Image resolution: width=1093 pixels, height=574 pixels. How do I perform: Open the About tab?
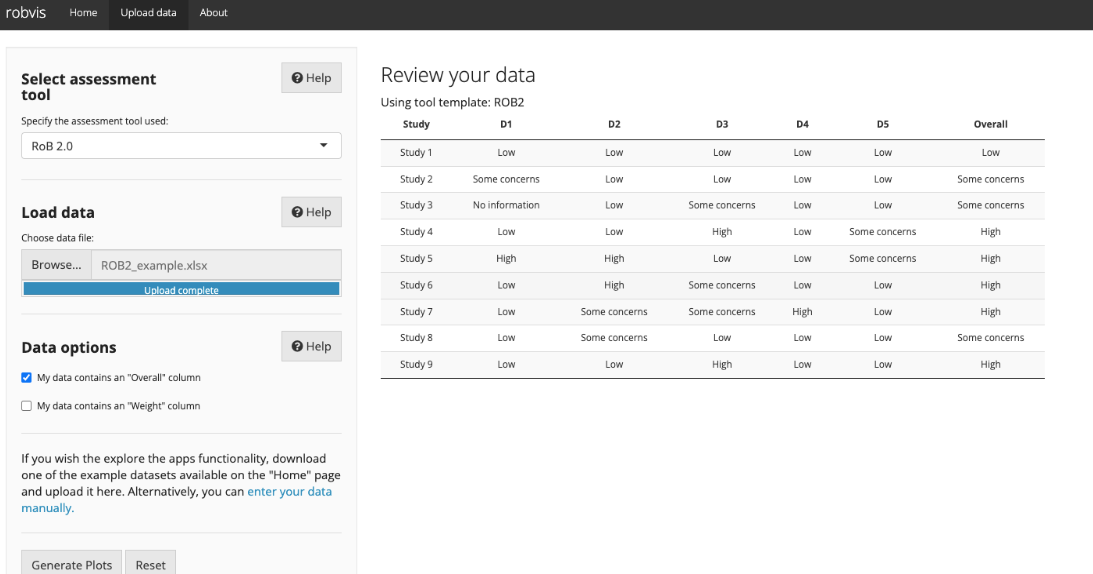pyautogui.click(x=213, y=13)
